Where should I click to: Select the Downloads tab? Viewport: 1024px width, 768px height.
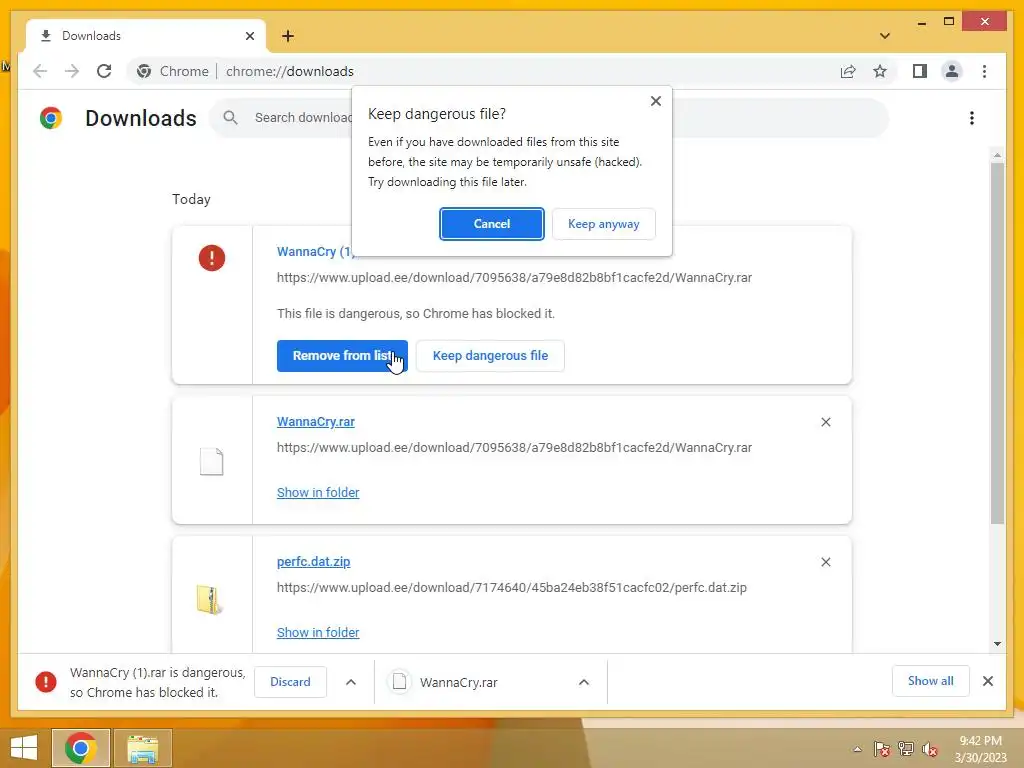point(145,36)
